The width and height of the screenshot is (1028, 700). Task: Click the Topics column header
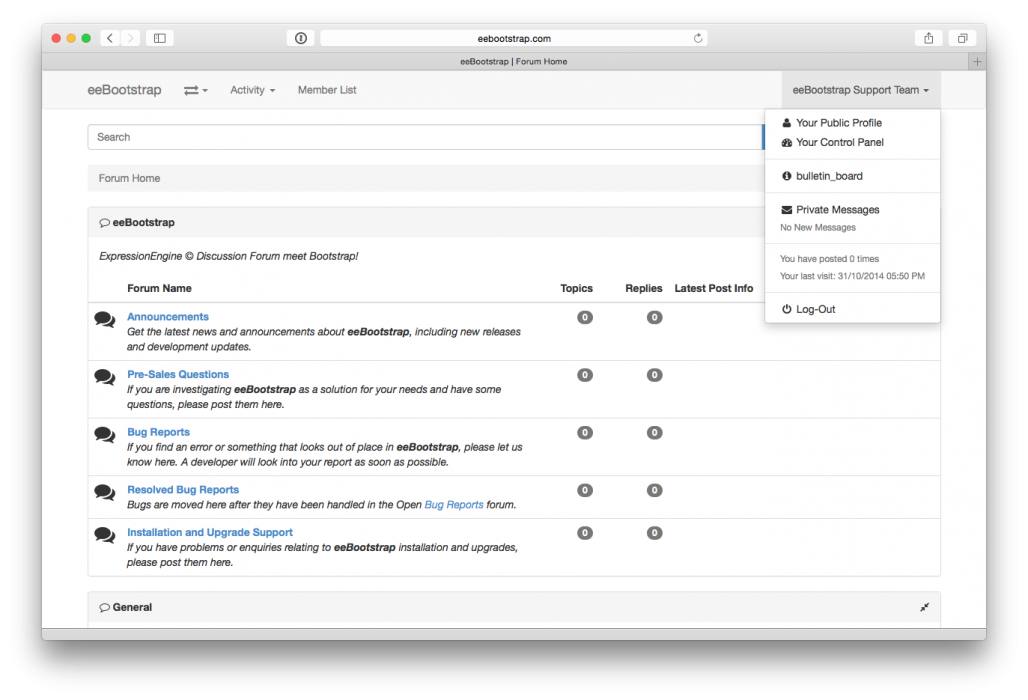point(576,288)
